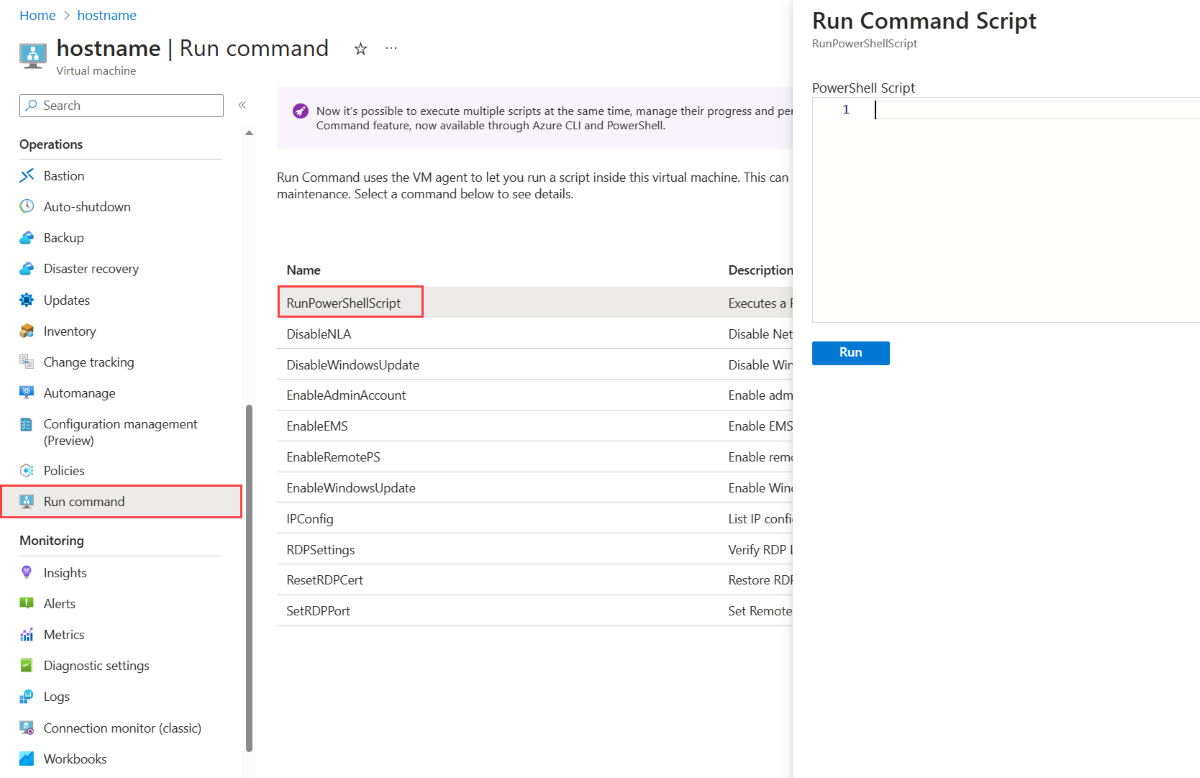Favorite this page using the star icon

click(x=360, y=48)
